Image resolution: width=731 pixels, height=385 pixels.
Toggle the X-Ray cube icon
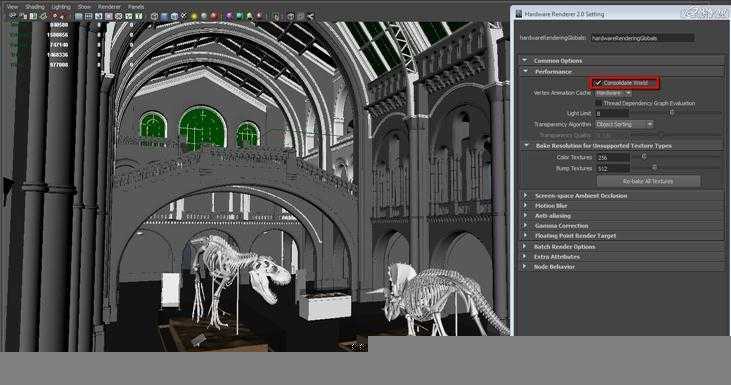pyautogui.click(x=290, y=16)
